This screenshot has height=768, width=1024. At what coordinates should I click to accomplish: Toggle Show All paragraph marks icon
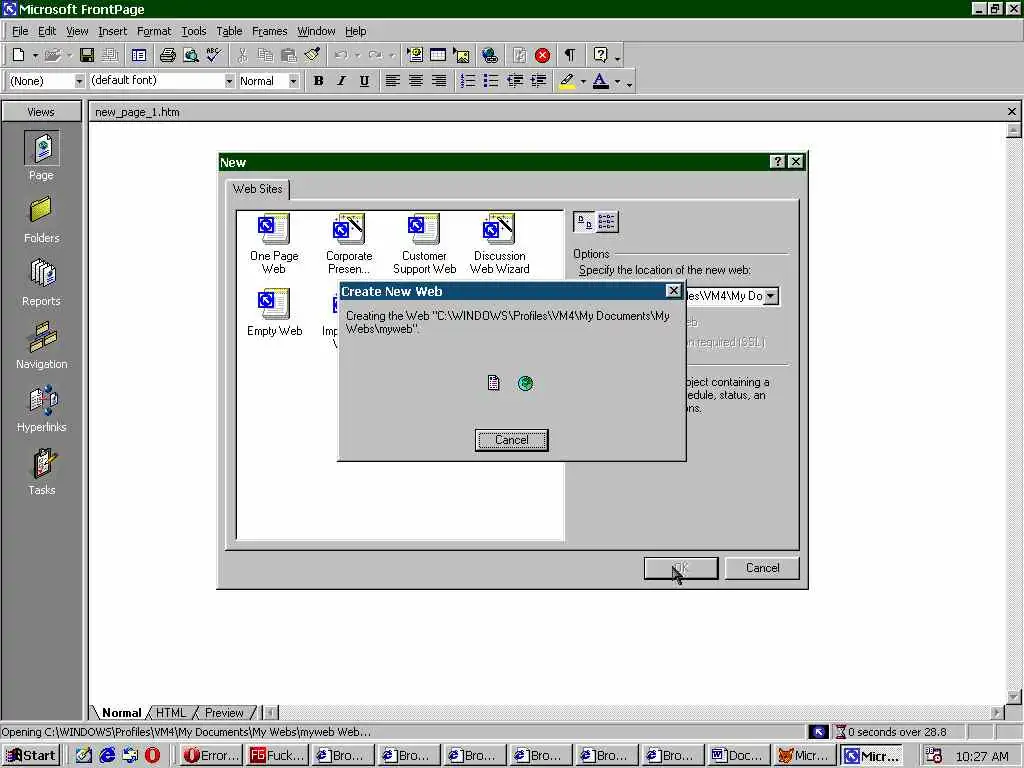[570, 56]
